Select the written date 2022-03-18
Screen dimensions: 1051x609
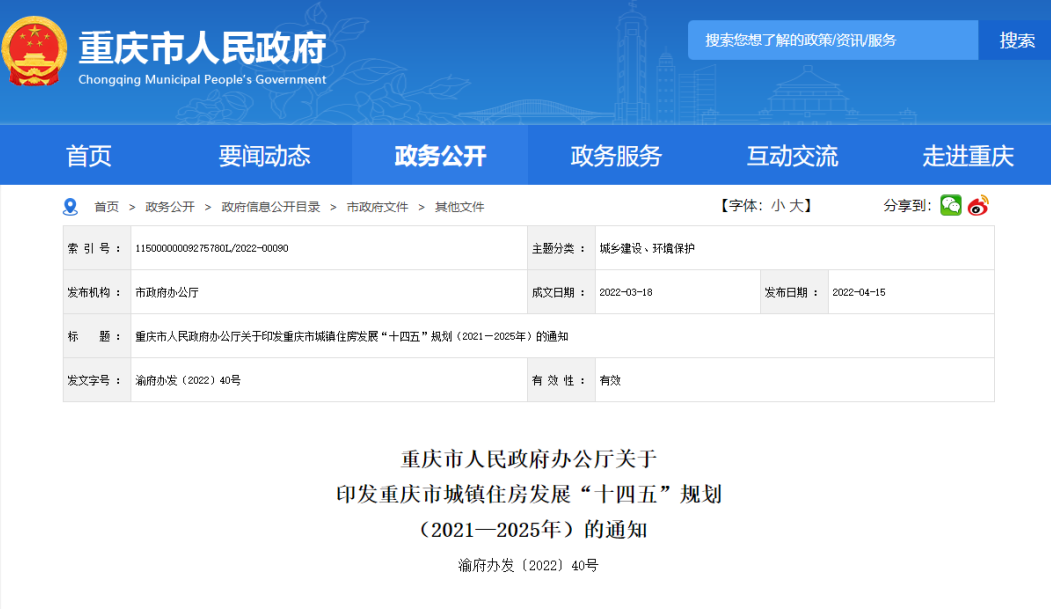[x=625, y=293]
